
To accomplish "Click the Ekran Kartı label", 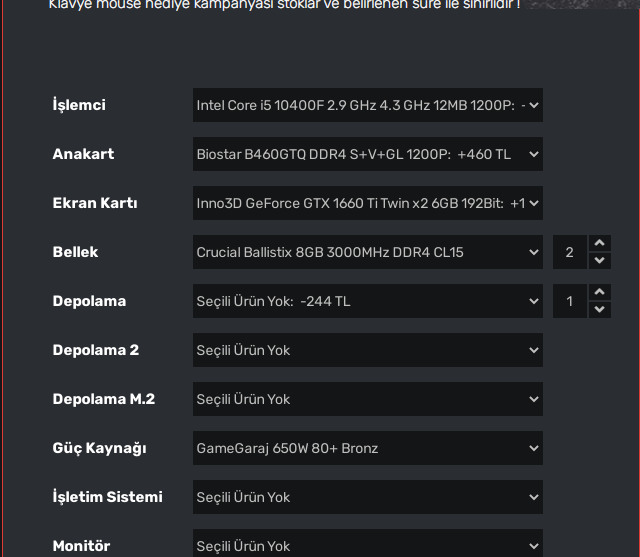I will coord(95,203).
